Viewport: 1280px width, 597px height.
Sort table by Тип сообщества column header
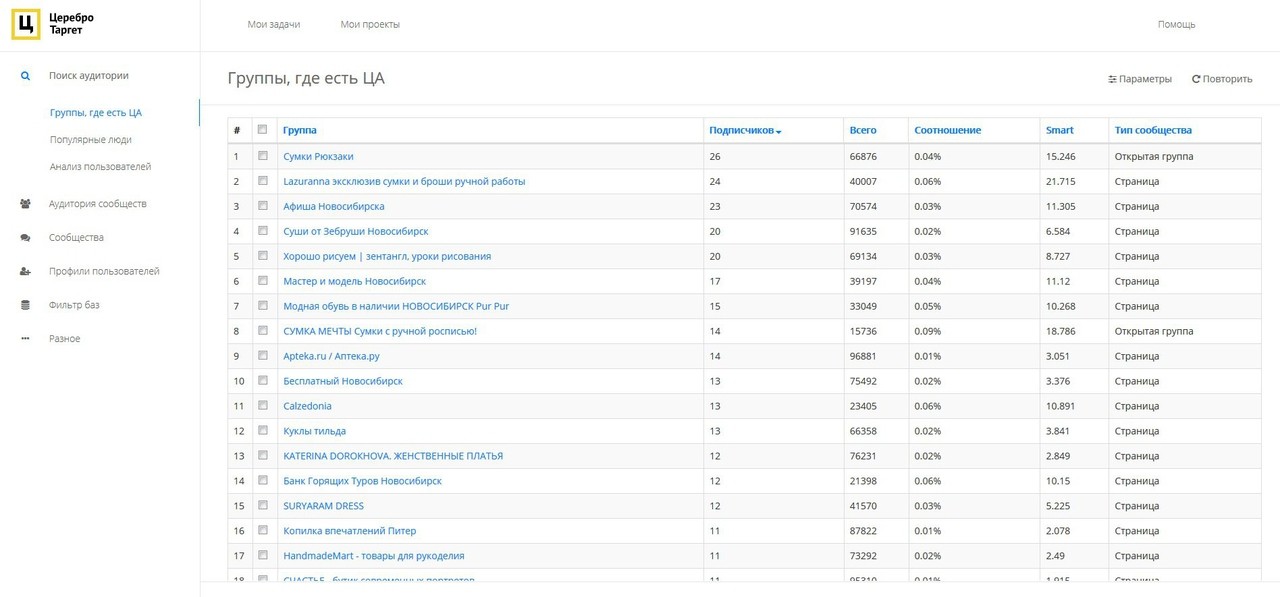[1153, 131]
